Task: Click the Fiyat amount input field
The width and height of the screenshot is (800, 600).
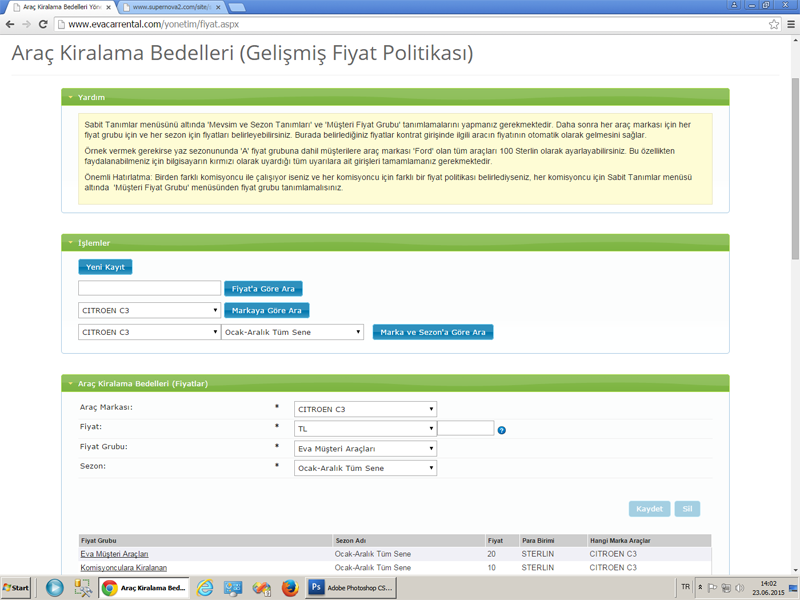Action: tap(466, 428)
